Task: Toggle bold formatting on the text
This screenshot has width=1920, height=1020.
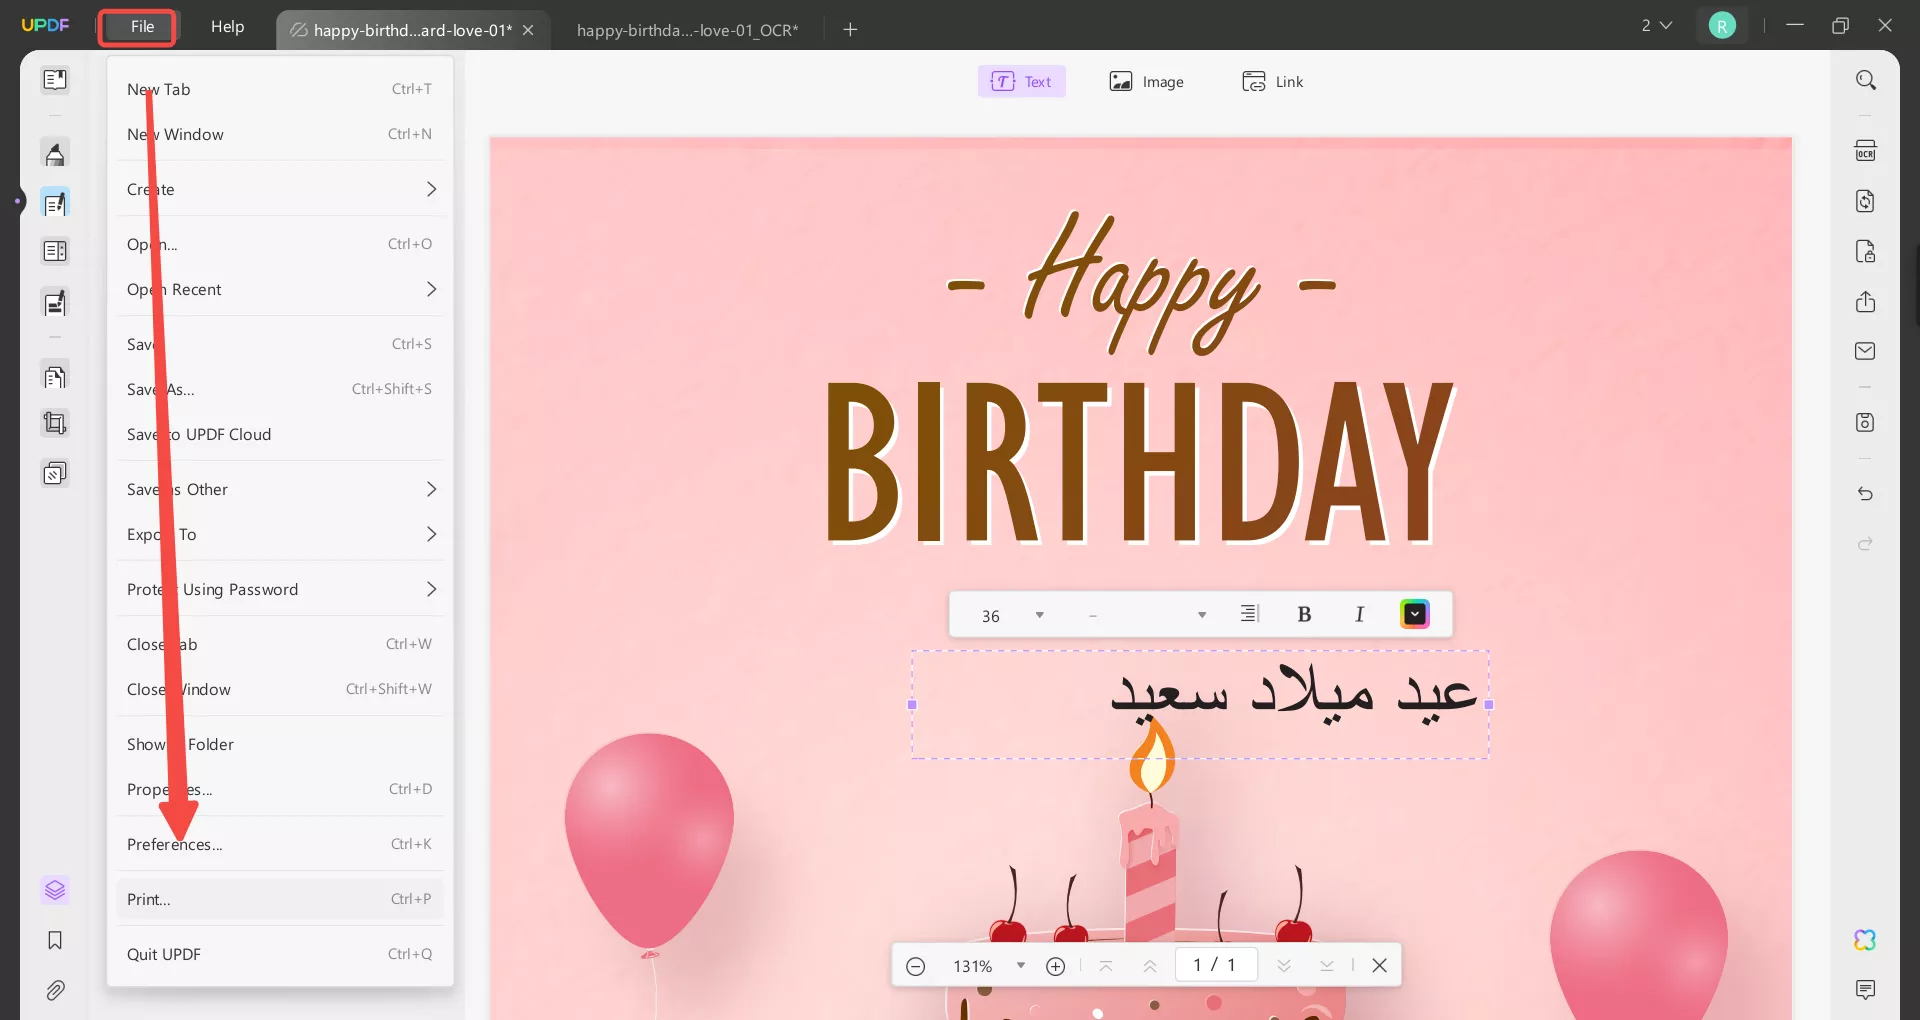Action: click(1304, 614)
